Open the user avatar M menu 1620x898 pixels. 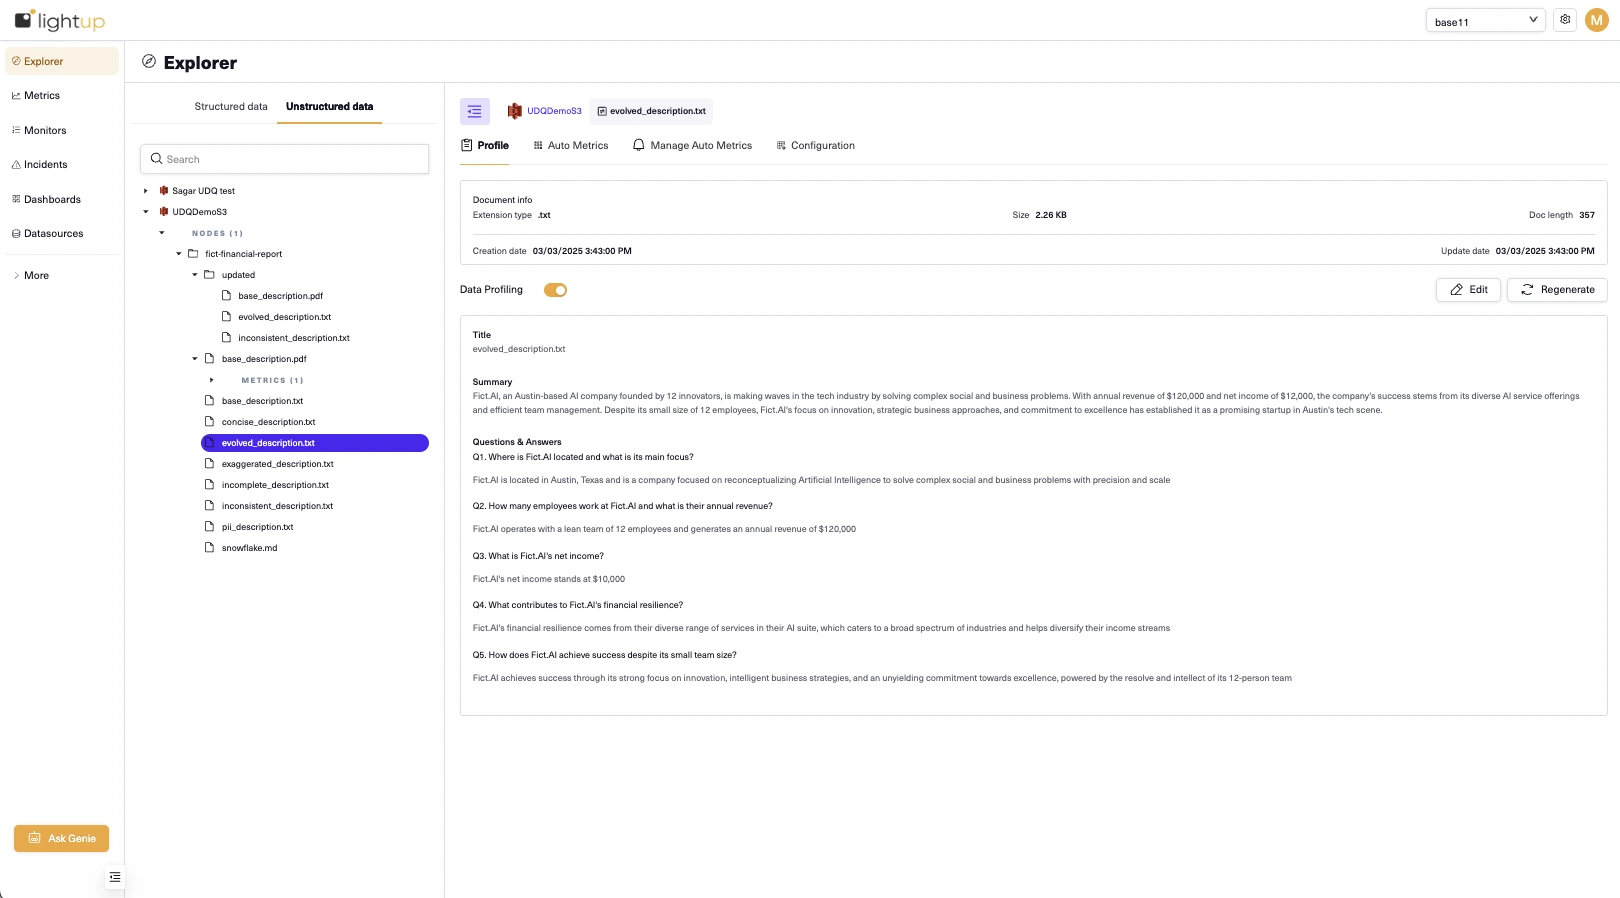[x=1596, y=20]
